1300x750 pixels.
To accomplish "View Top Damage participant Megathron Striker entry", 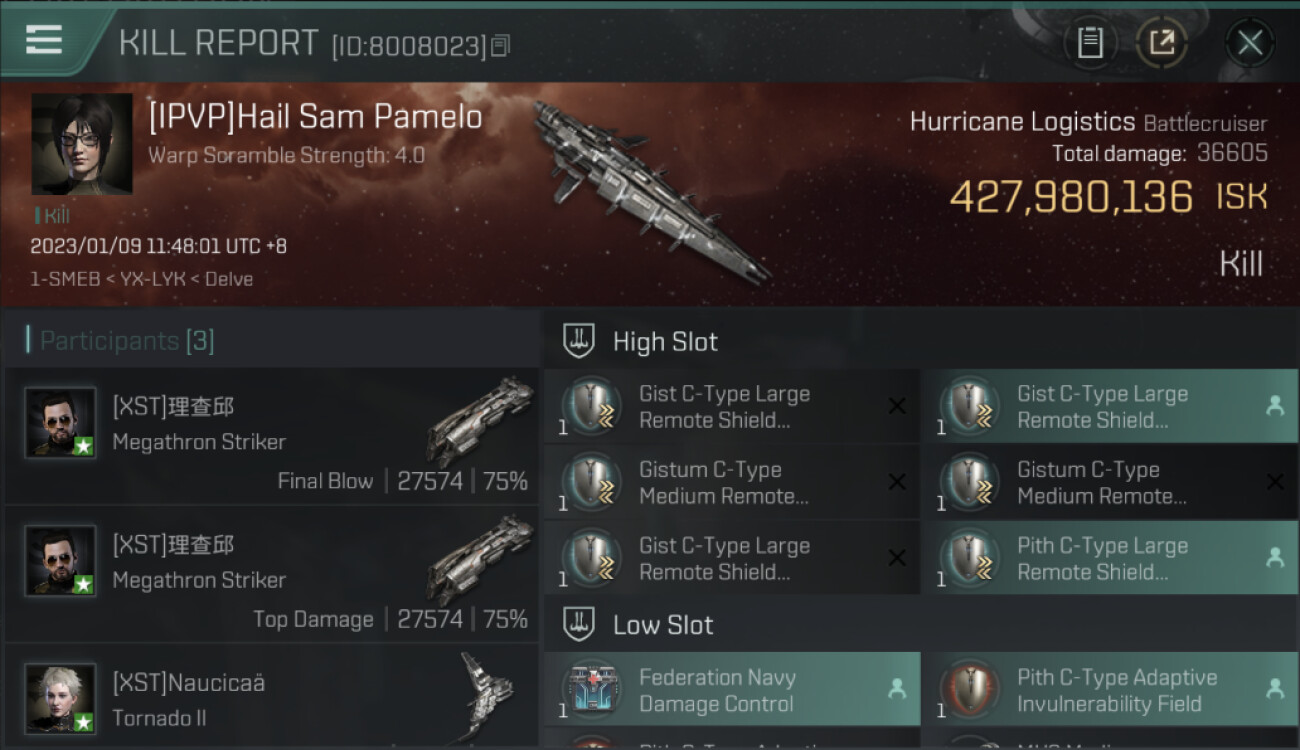I will coord(272,574).
